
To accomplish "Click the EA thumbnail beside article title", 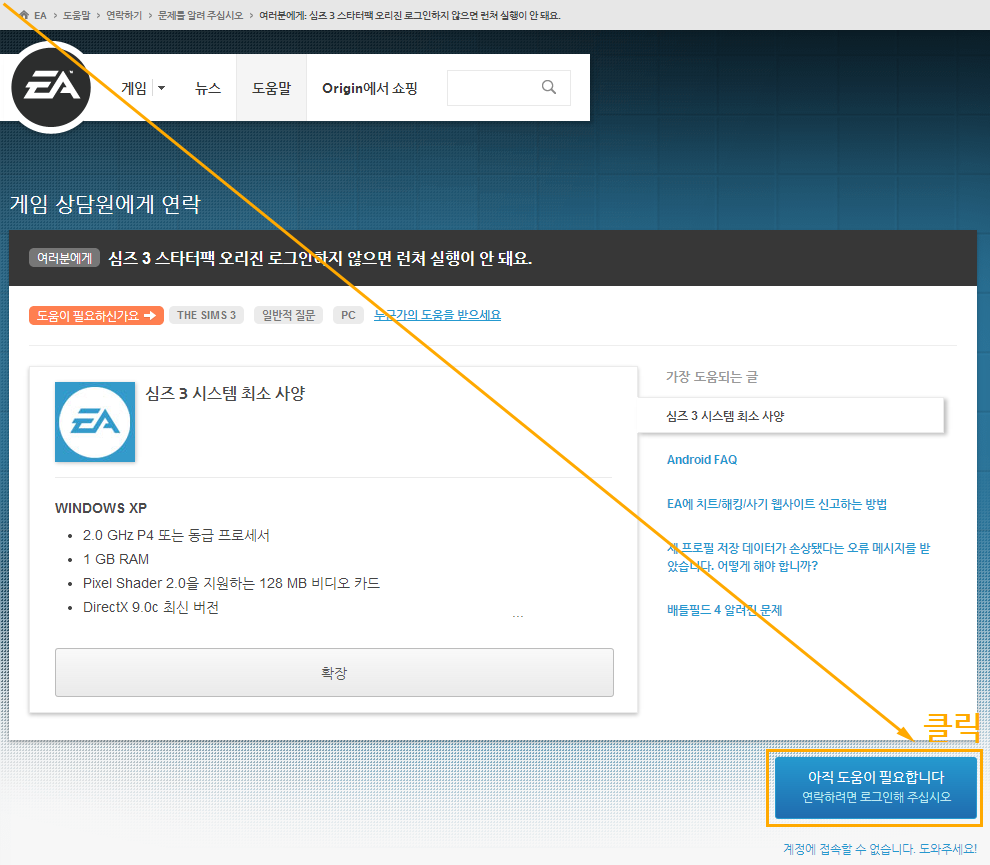I will pos(95,422).
